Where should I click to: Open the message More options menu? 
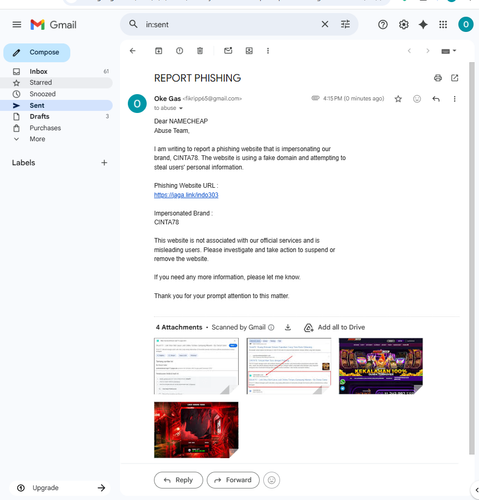click(454, 99)
